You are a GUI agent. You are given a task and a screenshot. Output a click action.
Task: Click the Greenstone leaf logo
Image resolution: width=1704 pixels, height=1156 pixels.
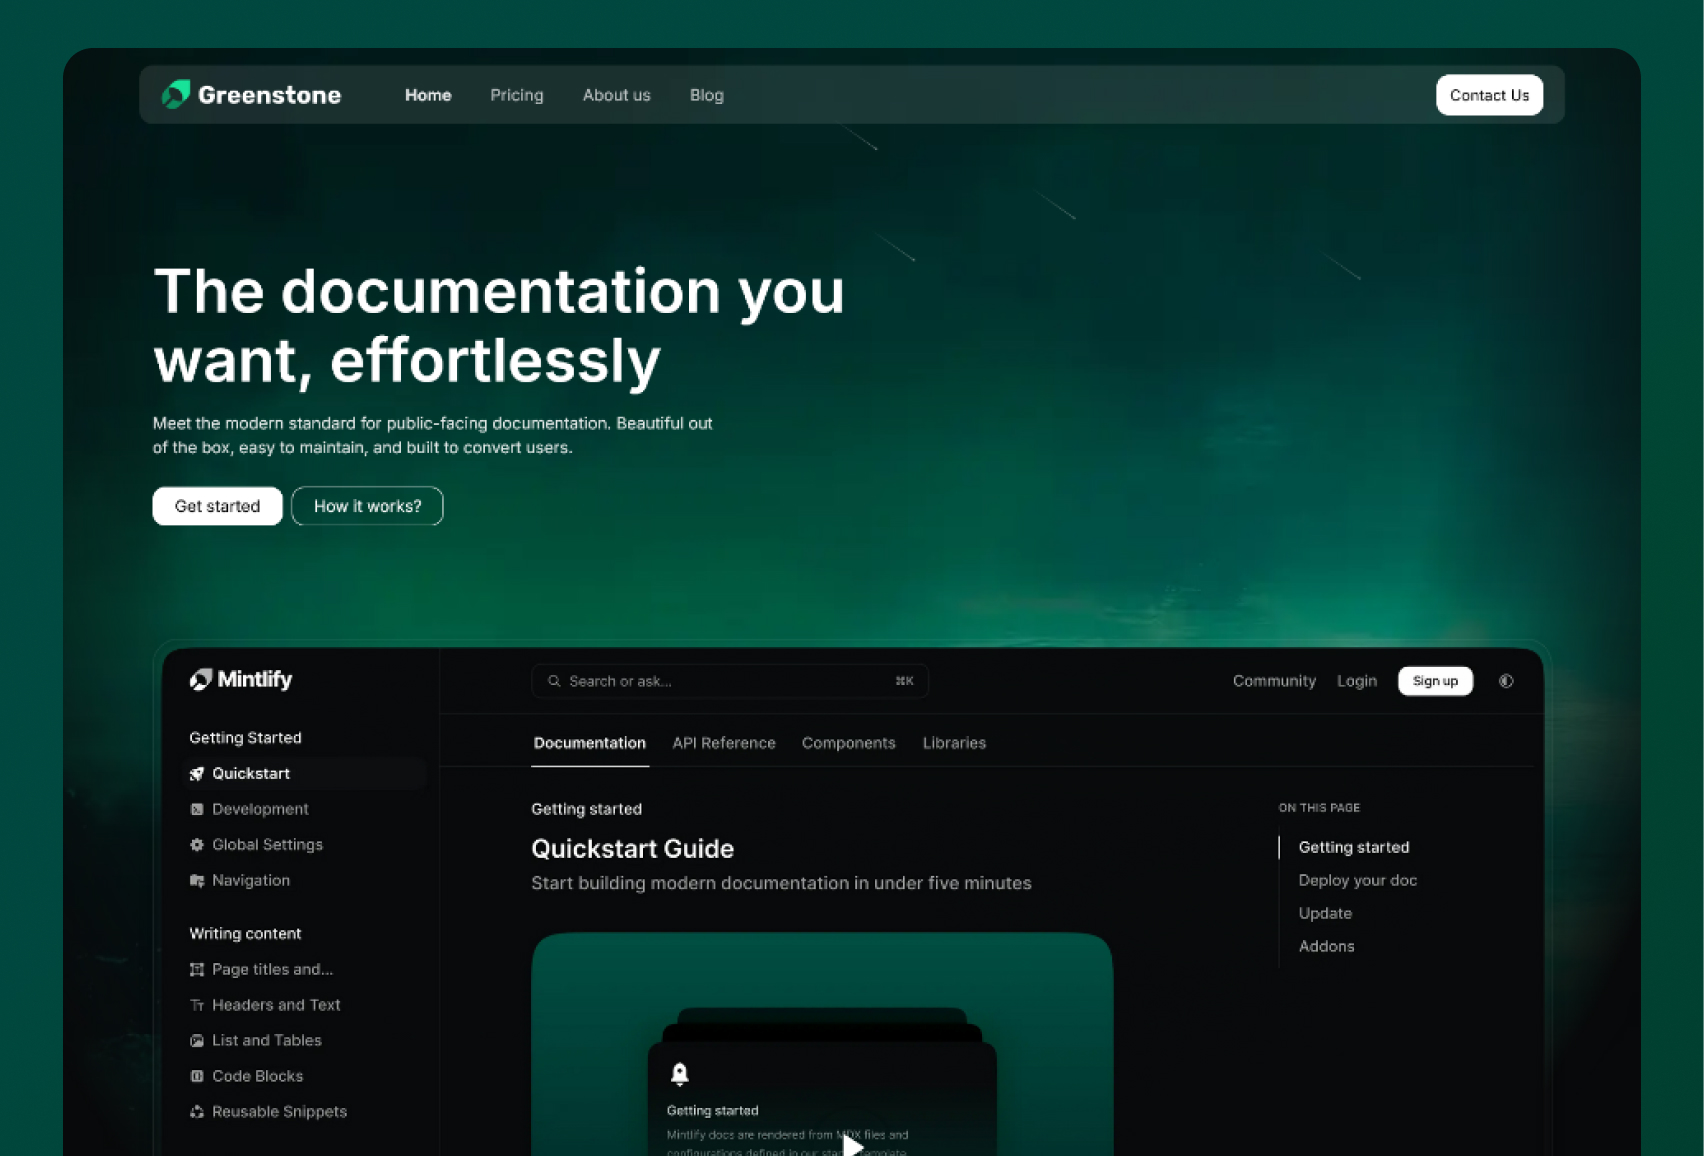click(177, 94)
